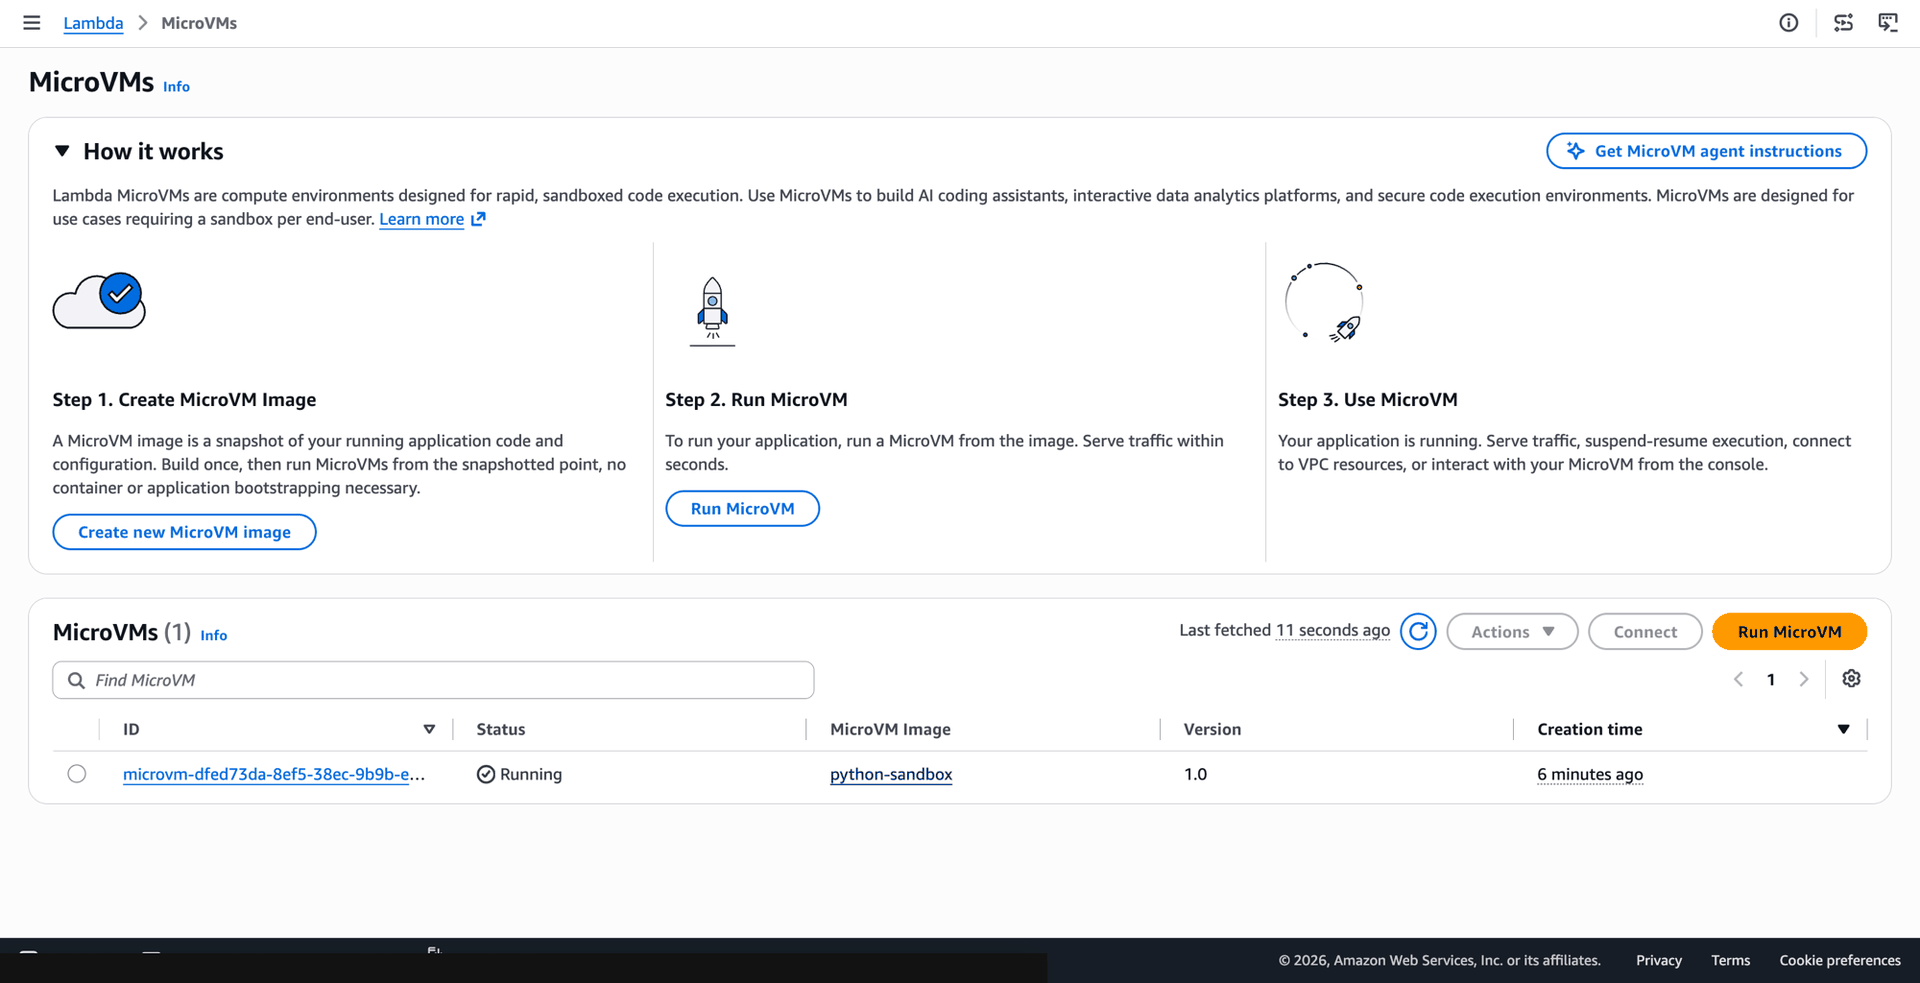Click the 11 seconds ago last fetched text

click(1333, 630)
